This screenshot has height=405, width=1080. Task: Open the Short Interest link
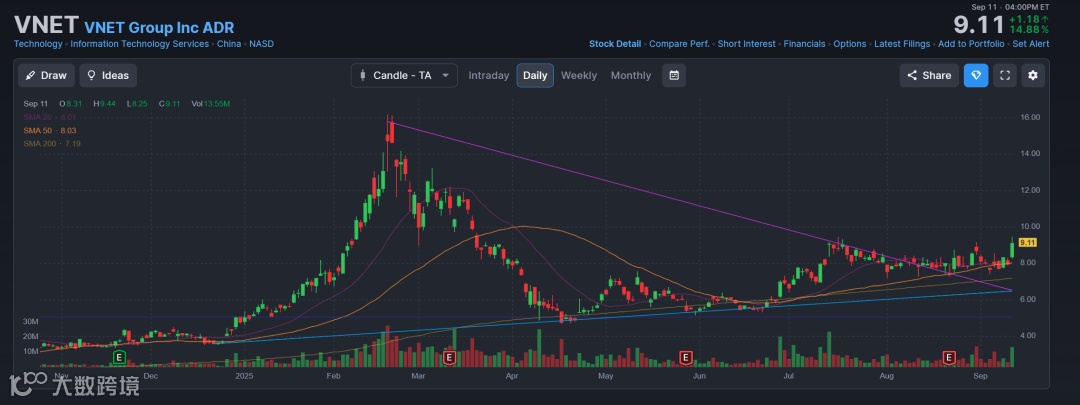[747, 44]
